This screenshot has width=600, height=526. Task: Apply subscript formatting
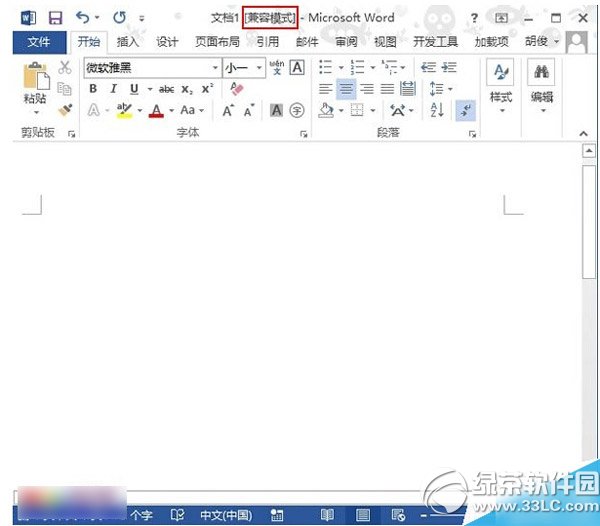pos(187,90)
